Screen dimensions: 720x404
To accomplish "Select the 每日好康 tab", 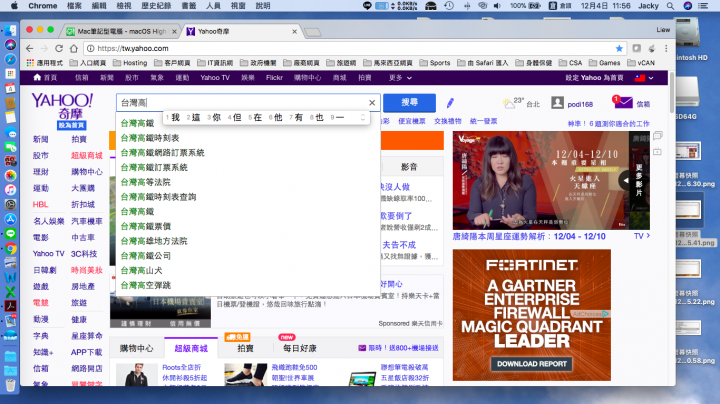I will pos(299,348).
